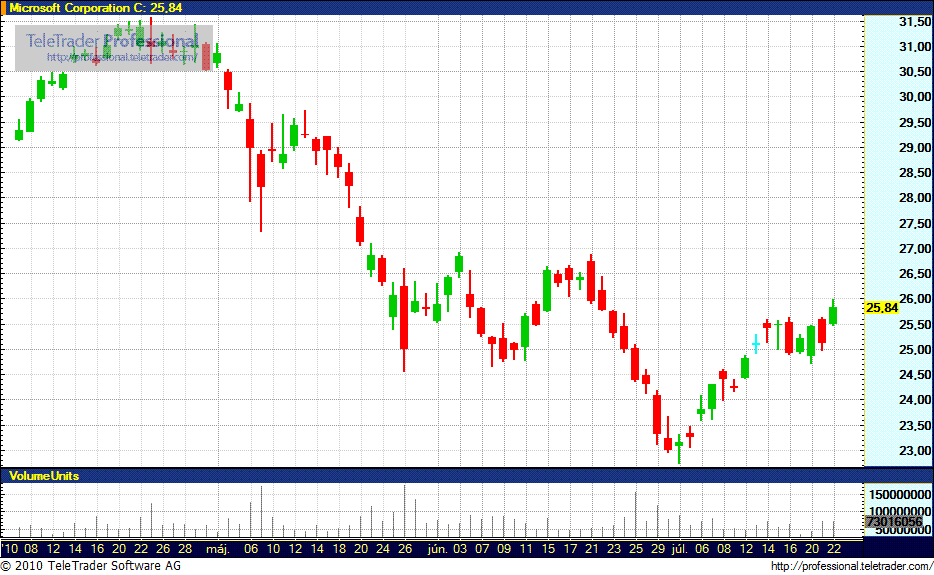This screenshot has height=575, width=934.
Task: Click the 31,00 price axis label
Action: 914,46
